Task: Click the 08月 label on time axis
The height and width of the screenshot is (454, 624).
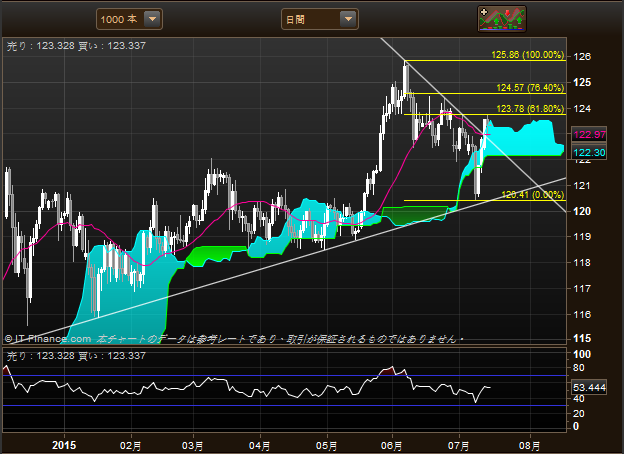Action: click(530, 446)
